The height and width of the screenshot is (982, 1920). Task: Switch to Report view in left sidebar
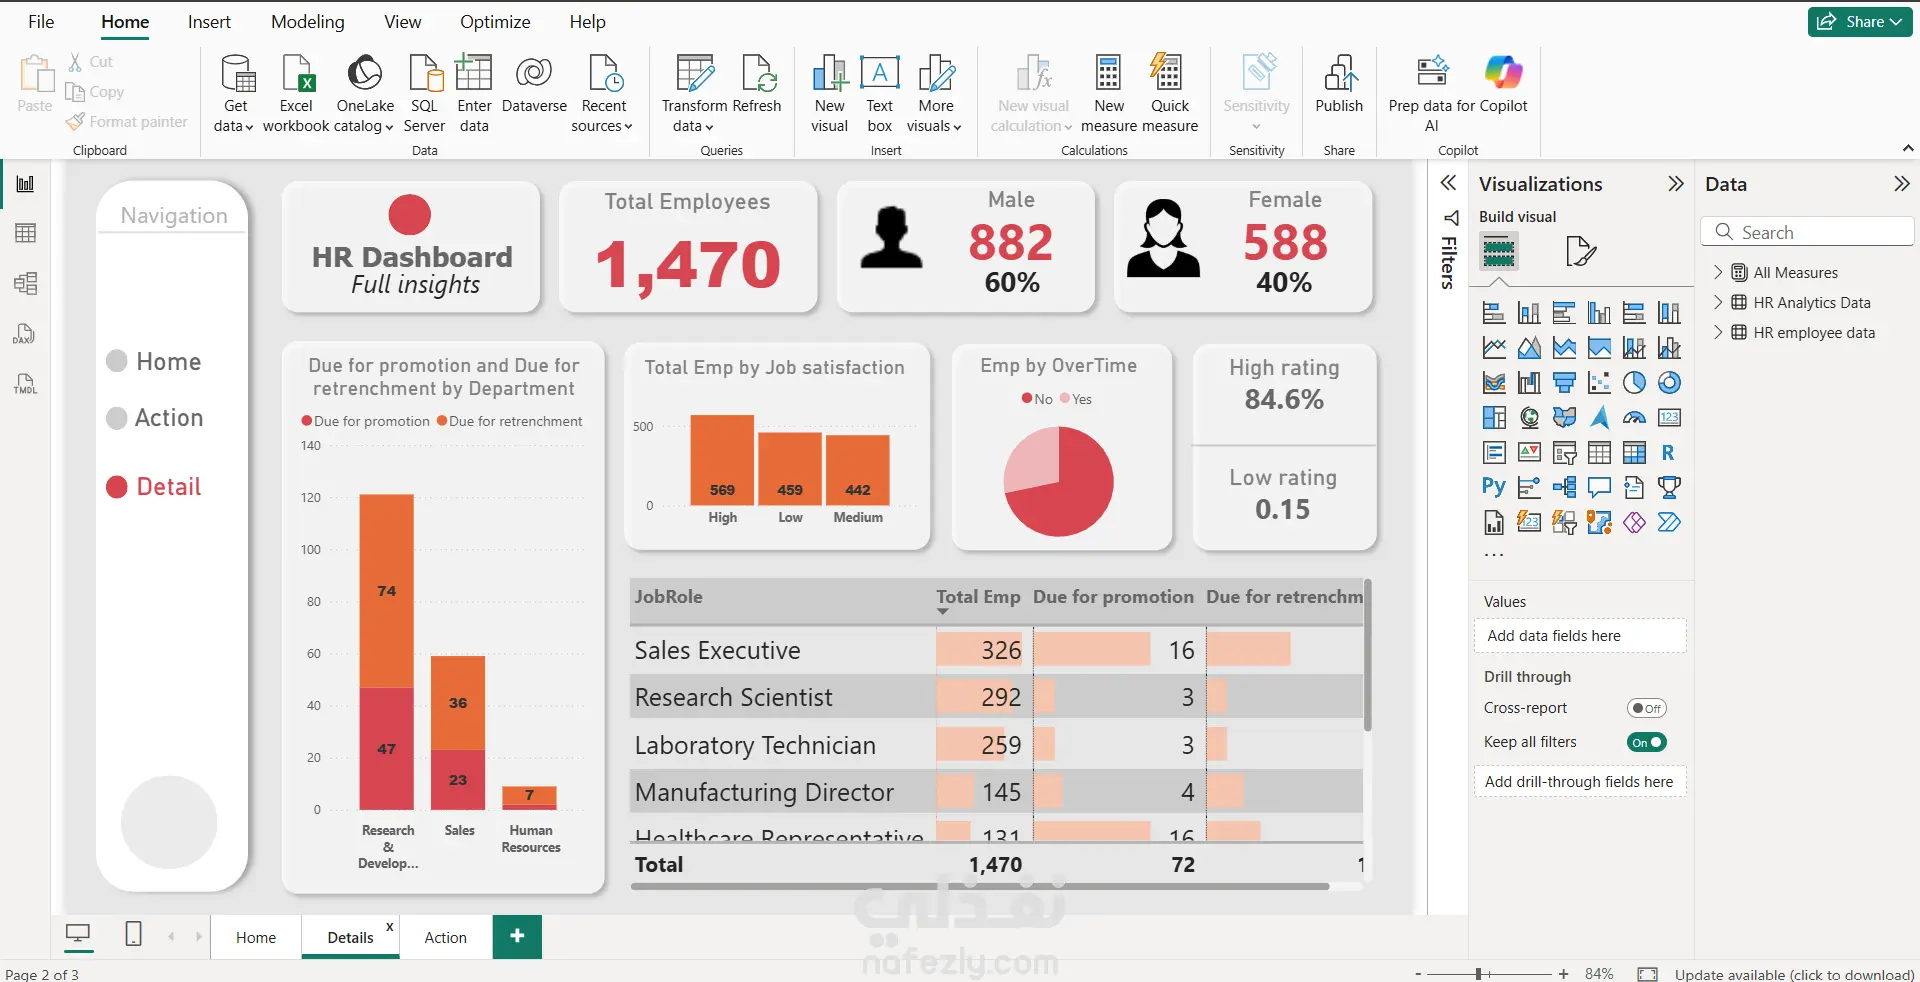(25, 184)
